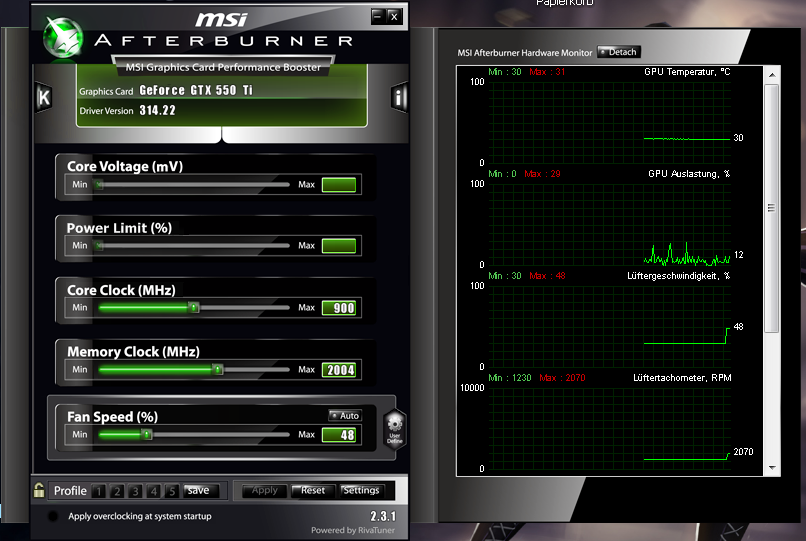Click the GPU Temperatur graph
This screenshot has height=541, width=806.
pos(610,123)
